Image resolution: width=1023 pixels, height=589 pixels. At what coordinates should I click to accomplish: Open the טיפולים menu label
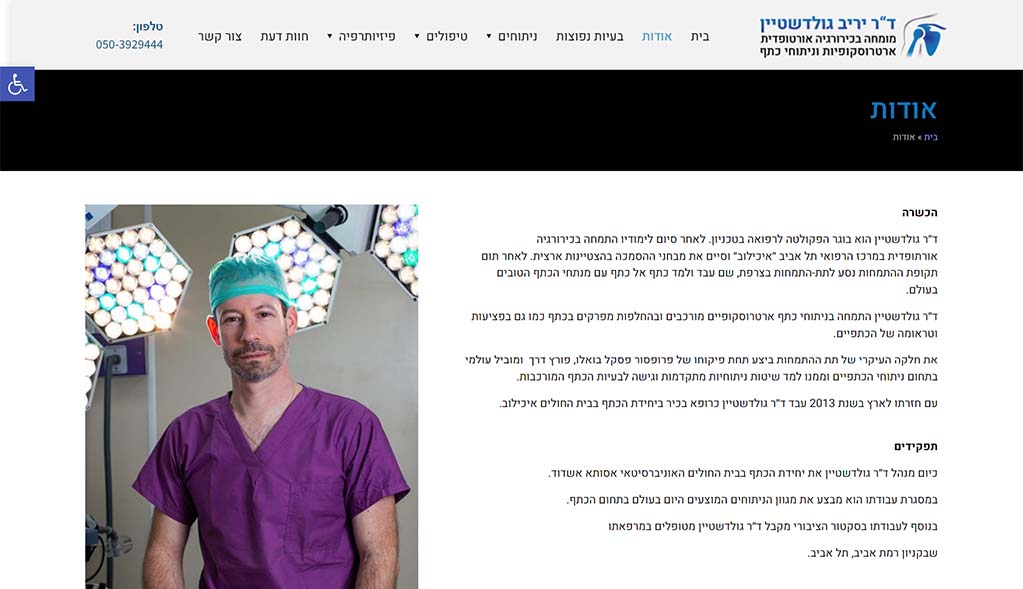[447, 37]
